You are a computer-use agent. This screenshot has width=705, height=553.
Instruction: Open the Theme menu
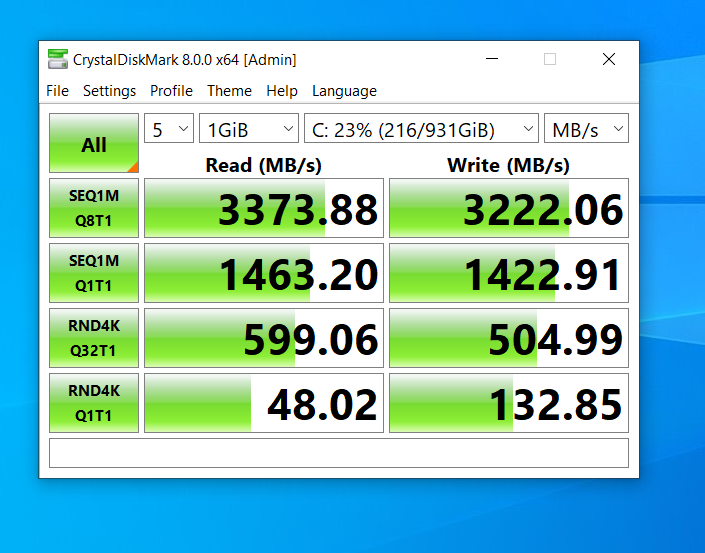[x=229, y=91]
